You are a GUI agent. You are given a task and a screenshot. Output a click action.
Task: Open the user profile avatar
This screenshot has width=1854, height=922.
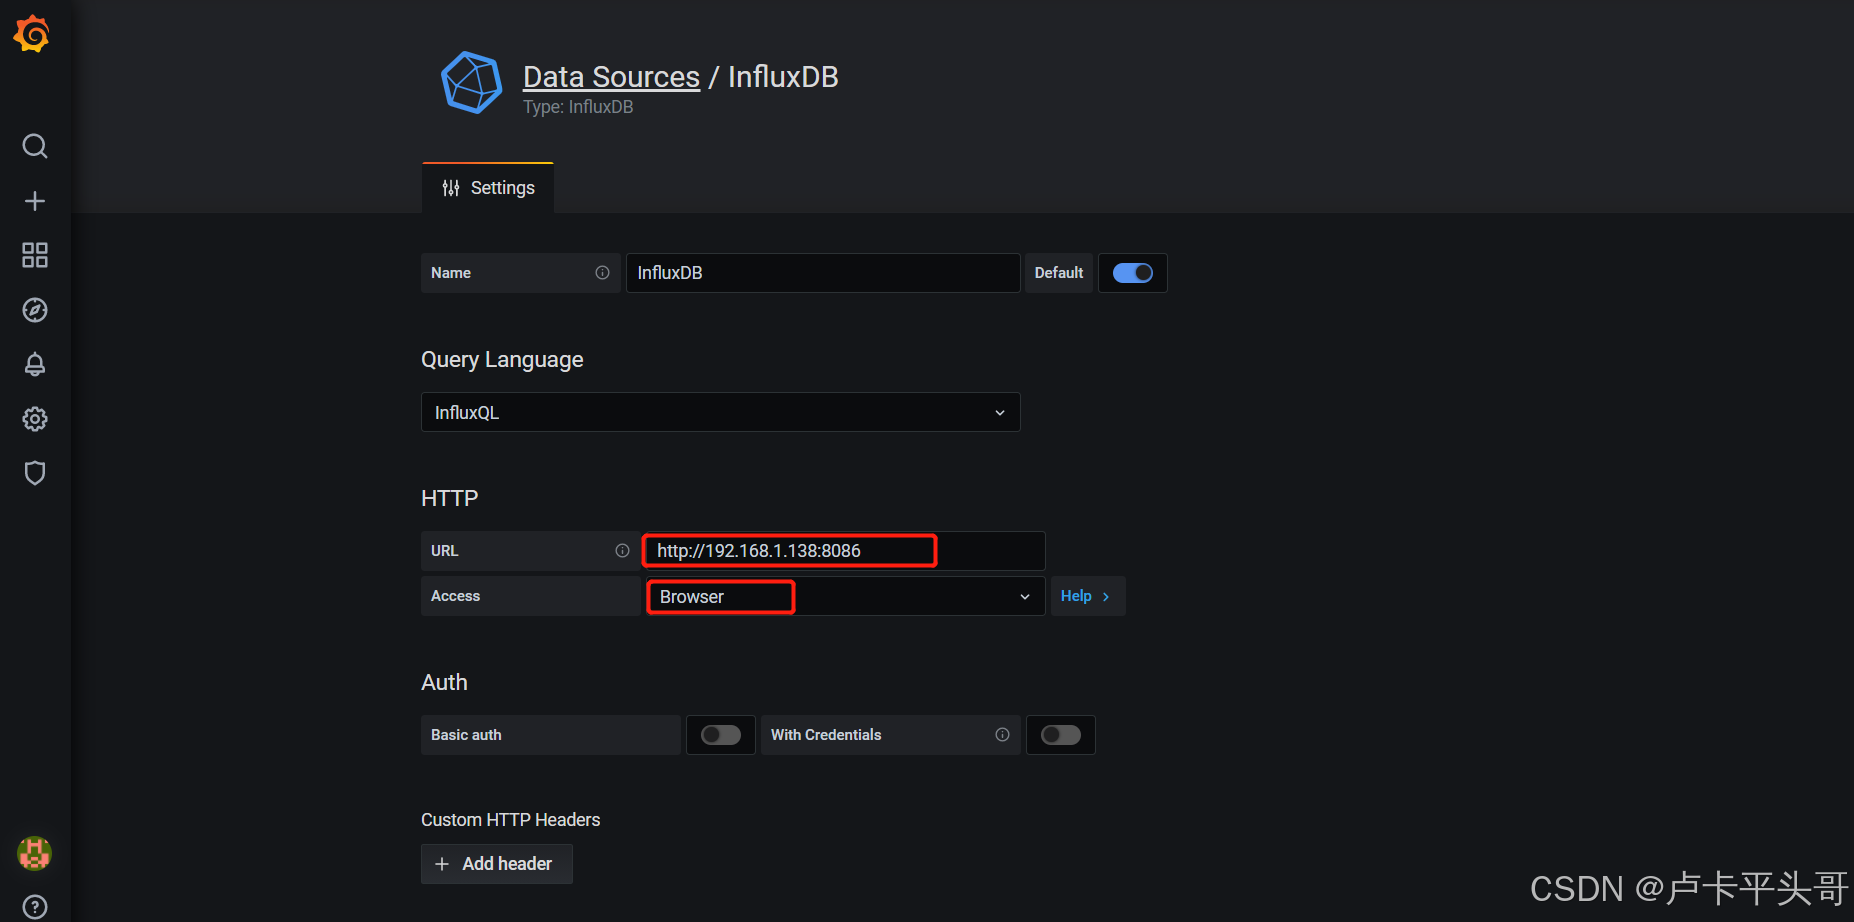tap(35, 853)
